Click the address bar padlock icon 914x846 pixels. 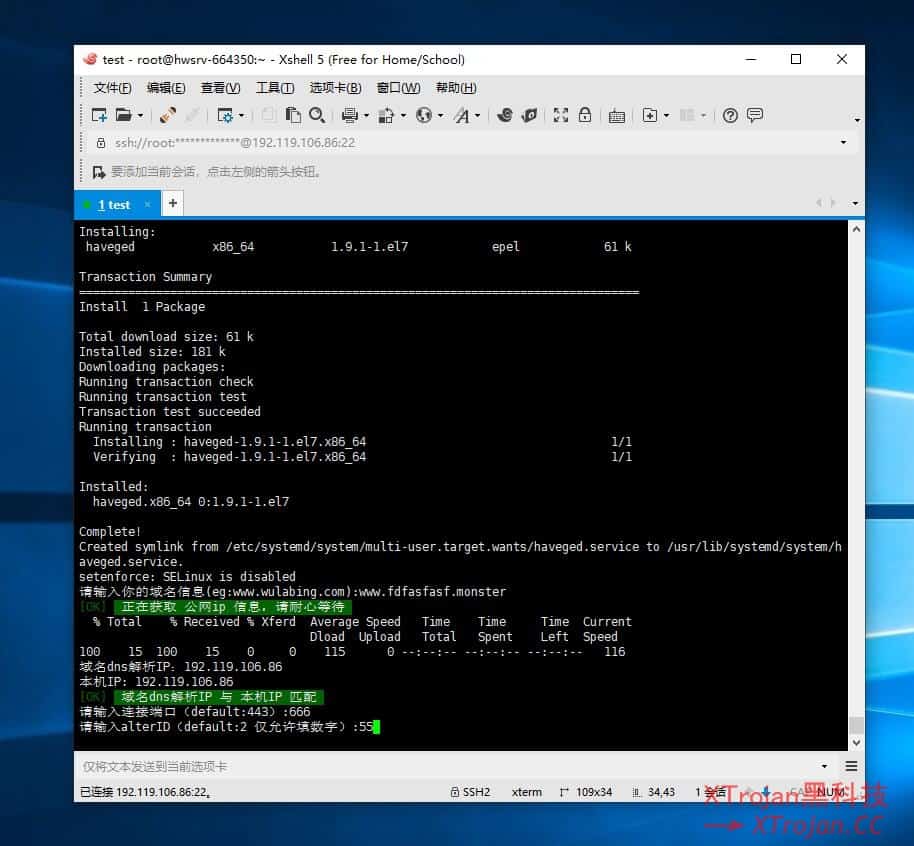click(x=101, y=143)
